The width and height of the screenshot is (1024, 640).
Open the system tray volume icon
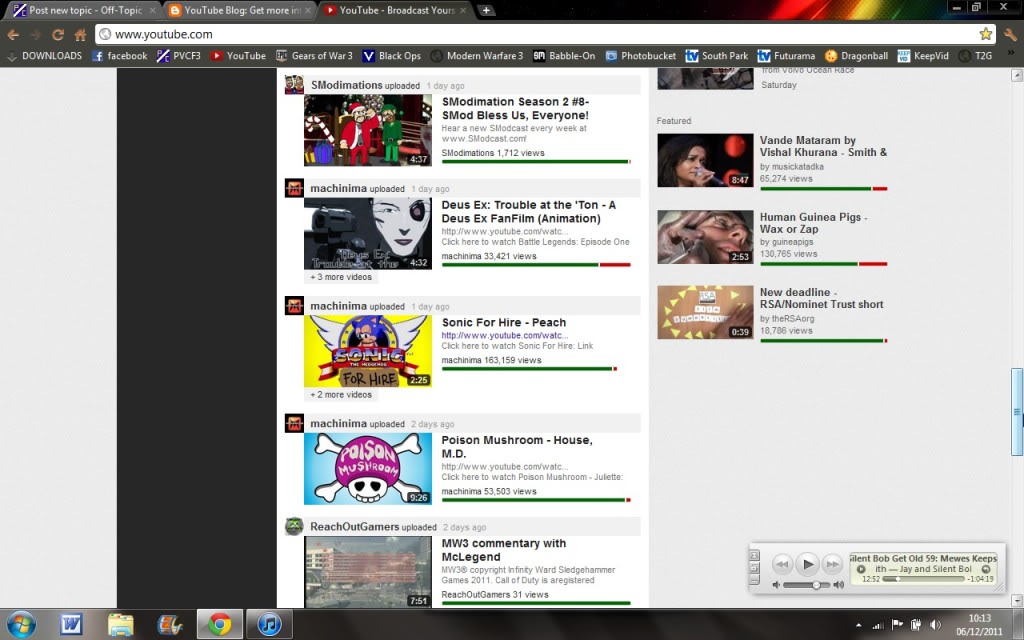pos(935,625)
